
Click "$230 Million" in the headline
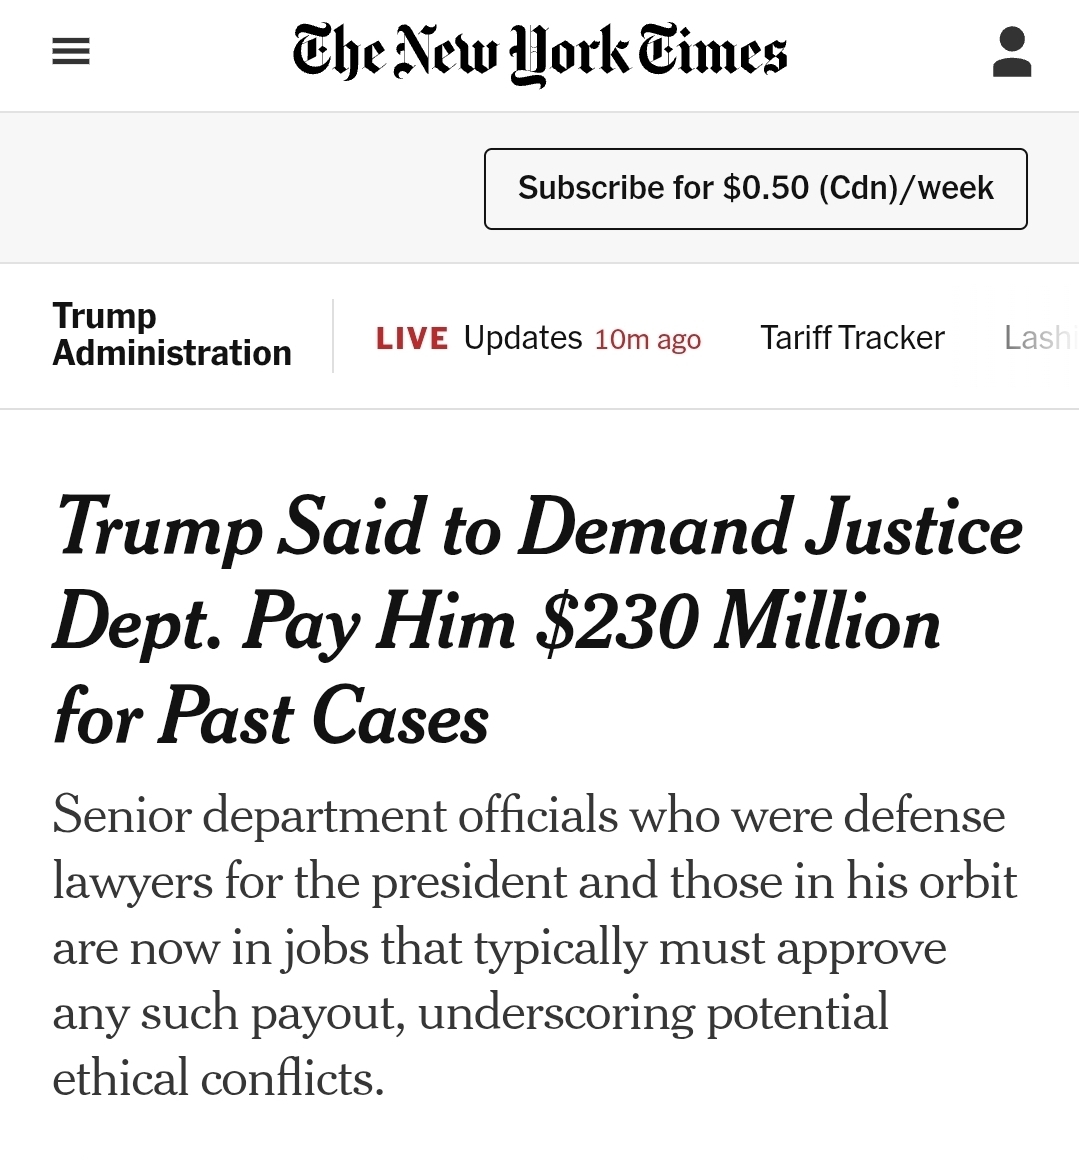pyautogui.click(x=738, y=623)
